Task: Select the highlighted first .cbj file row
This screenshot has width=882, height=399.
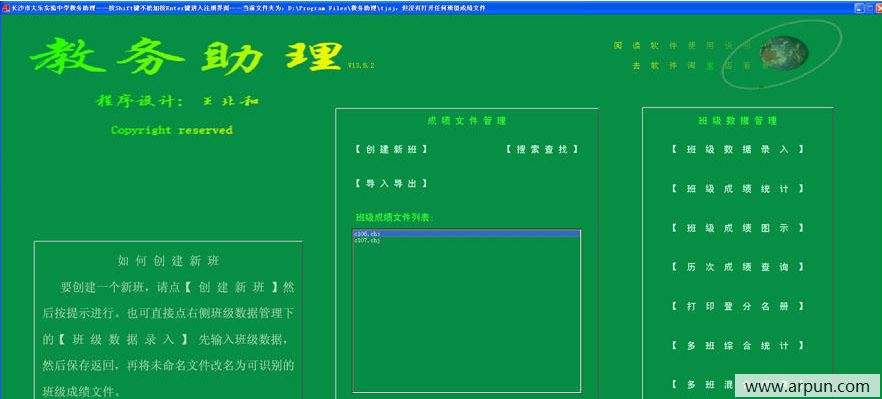Action: click(466, 234)
